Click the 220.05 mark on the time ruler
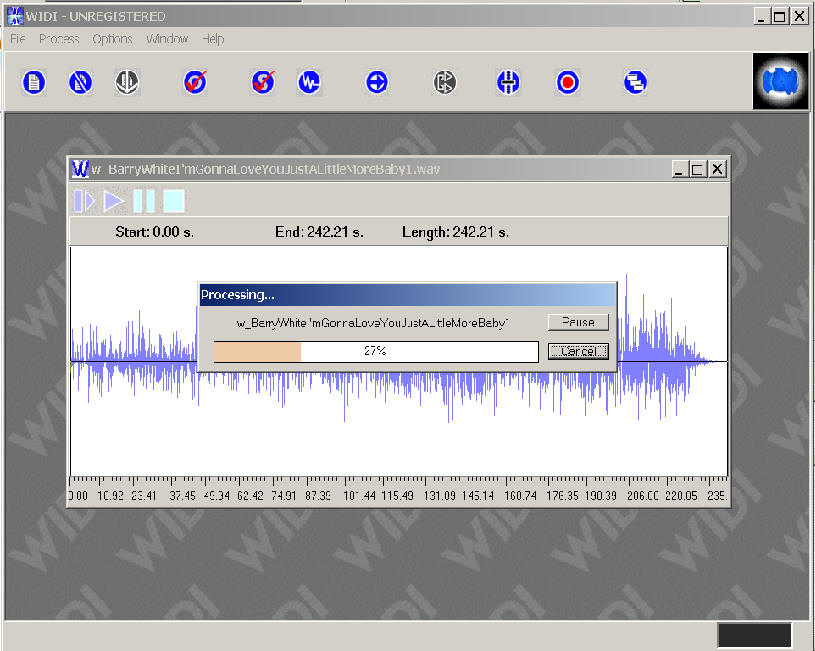Viewport: 815px width, 651px height. click(x=681, y=496)
